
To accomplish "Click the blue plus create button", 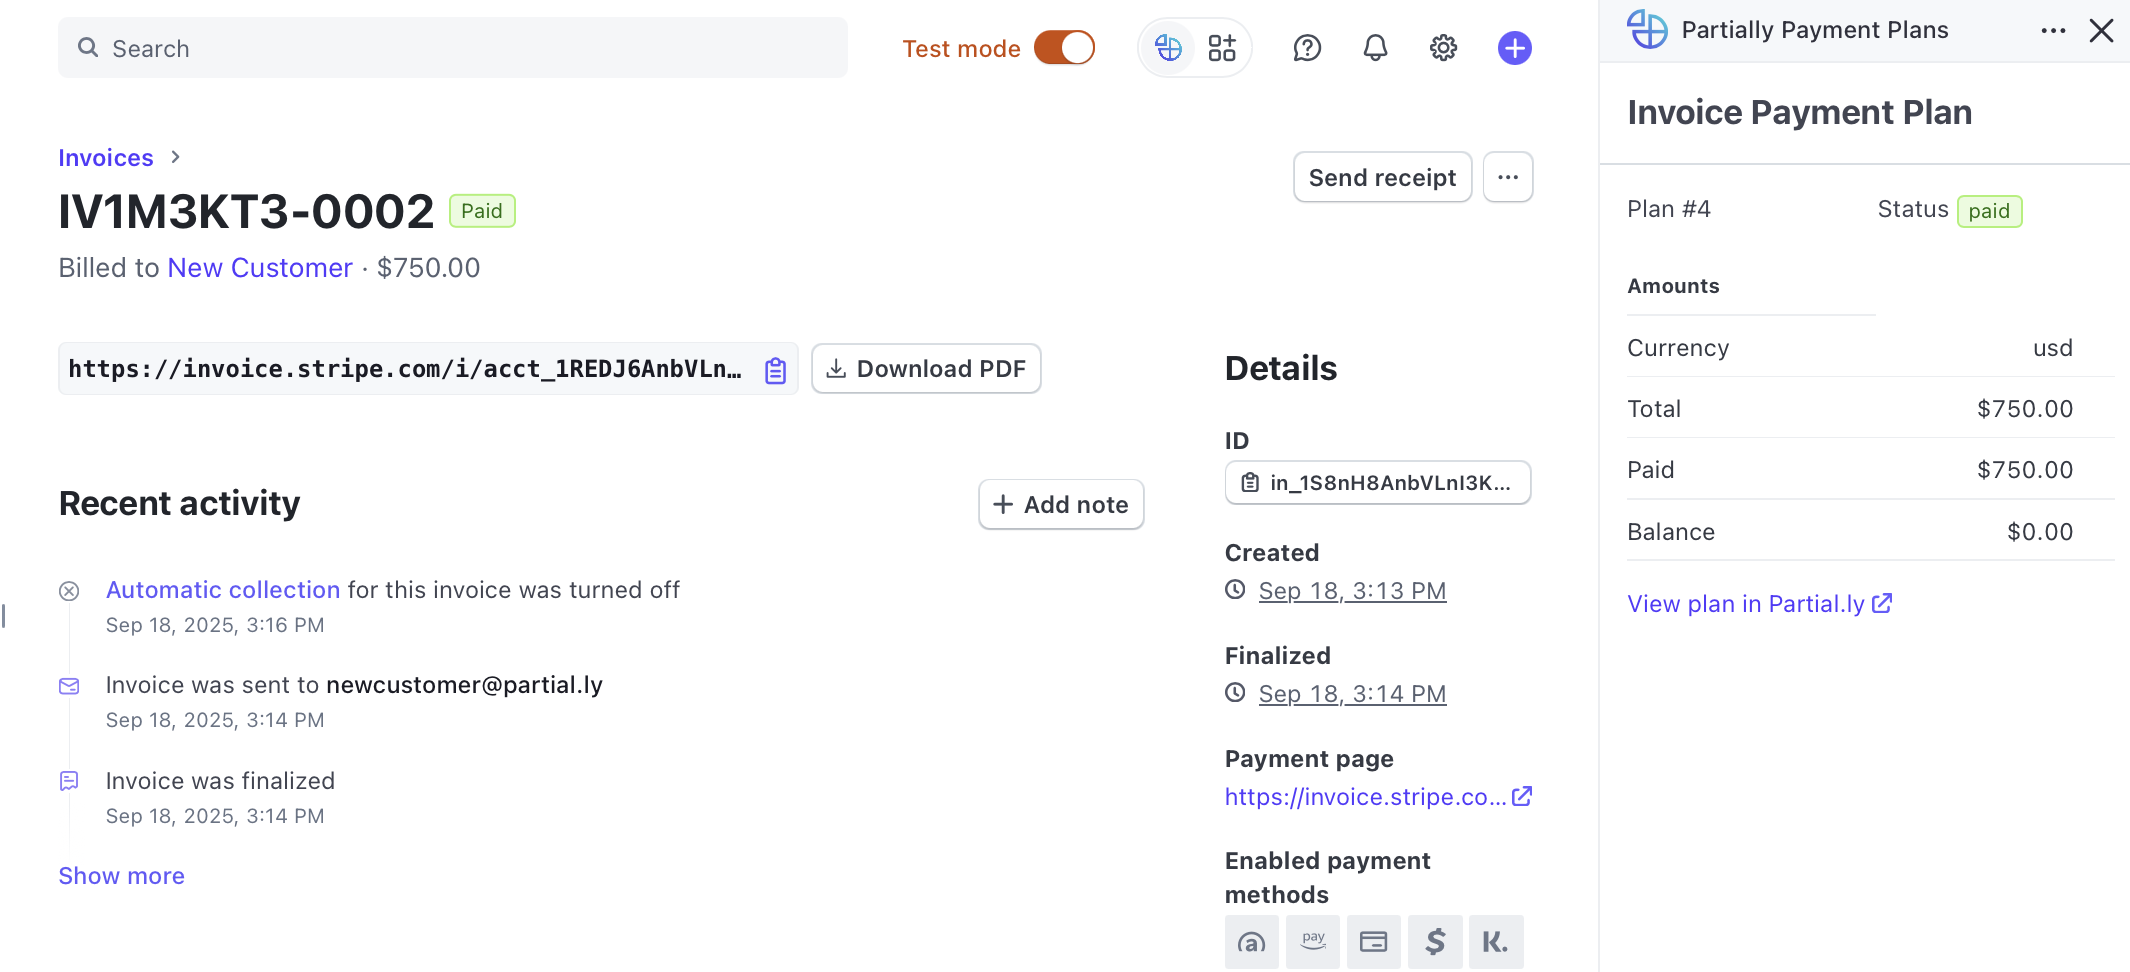I will point(1514,48).
